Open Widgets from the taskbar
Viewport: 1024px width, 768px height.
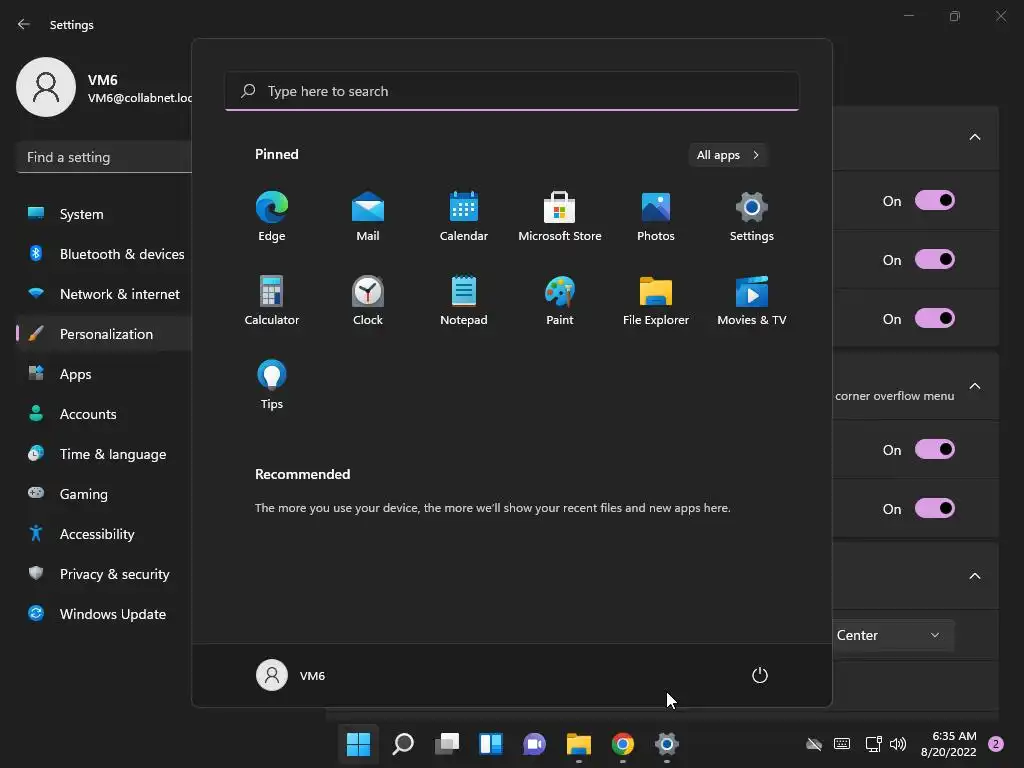point(490,744)
